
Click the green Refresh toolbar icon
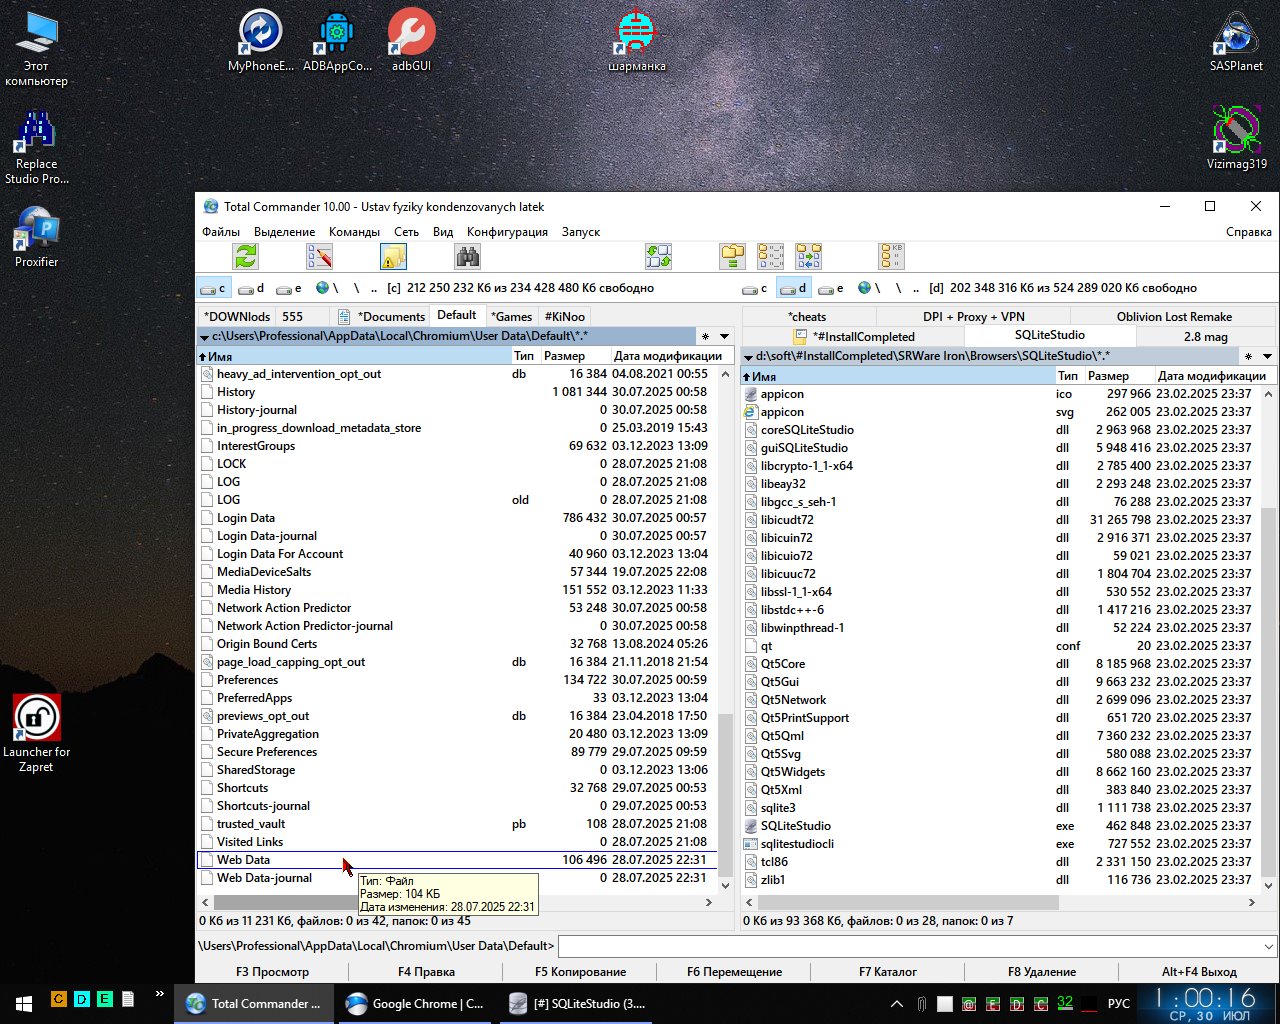tap(246, 257)
